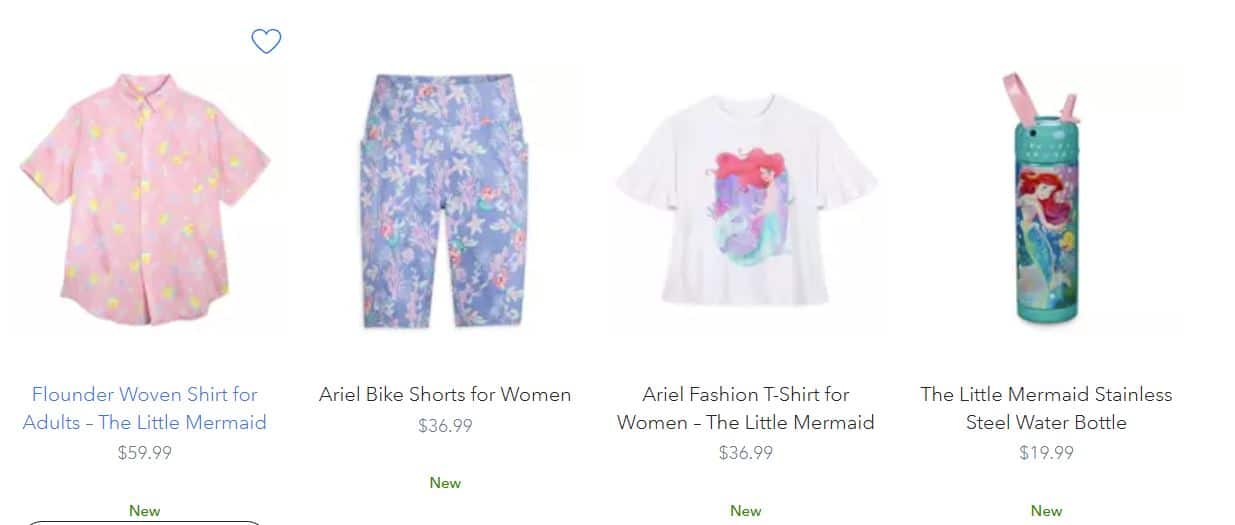
Task: Open the Little Mermaid water bottle image
Action: [x=1046, y=198]
